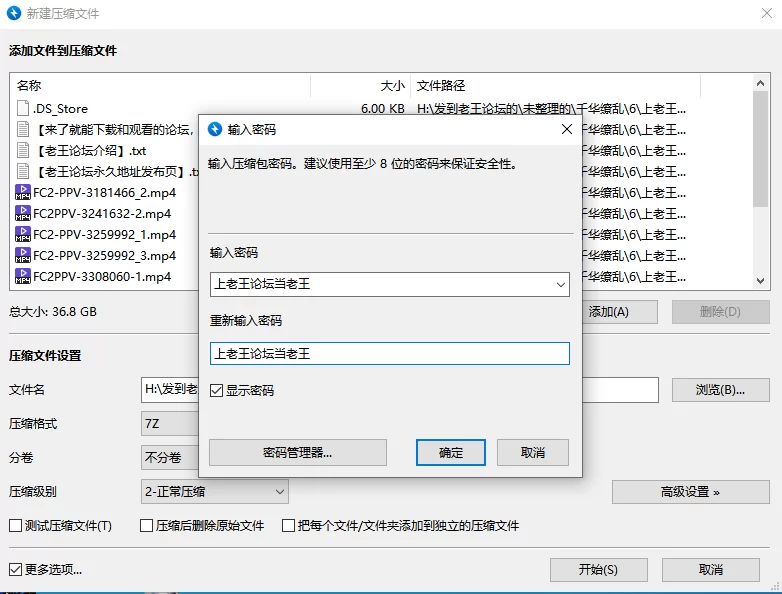Toggle the 更多选项... checkbox
The height and width of the screenshot is (594, 782).
(x=15, y=570)
